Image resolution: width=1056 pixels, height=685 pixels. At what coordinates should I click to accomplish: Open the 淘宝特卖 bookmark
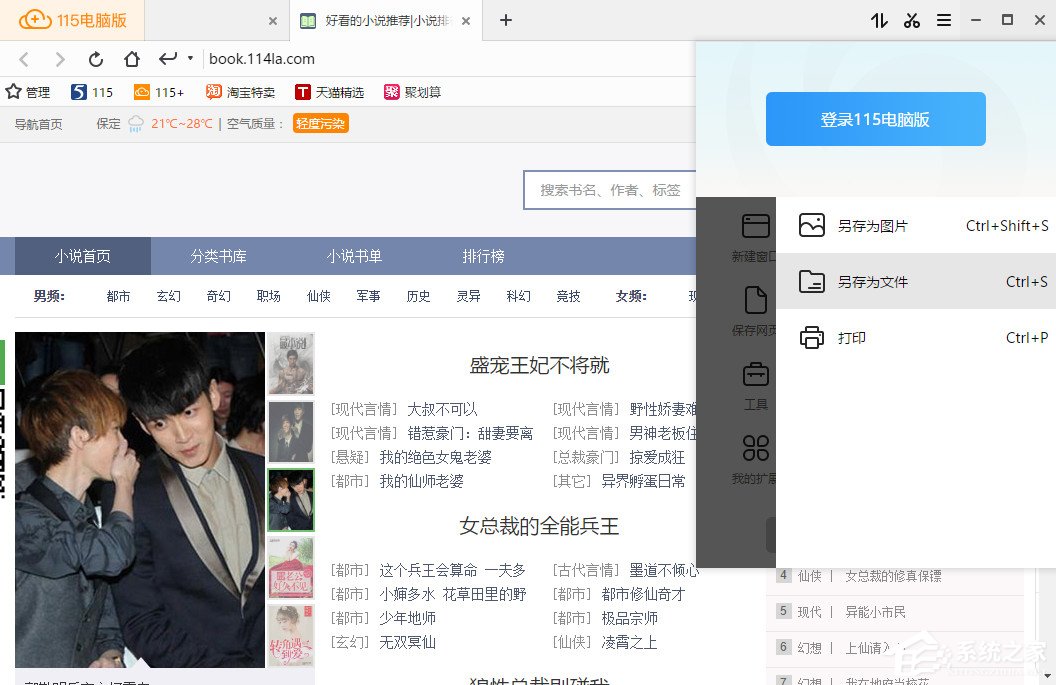(250, 91)
